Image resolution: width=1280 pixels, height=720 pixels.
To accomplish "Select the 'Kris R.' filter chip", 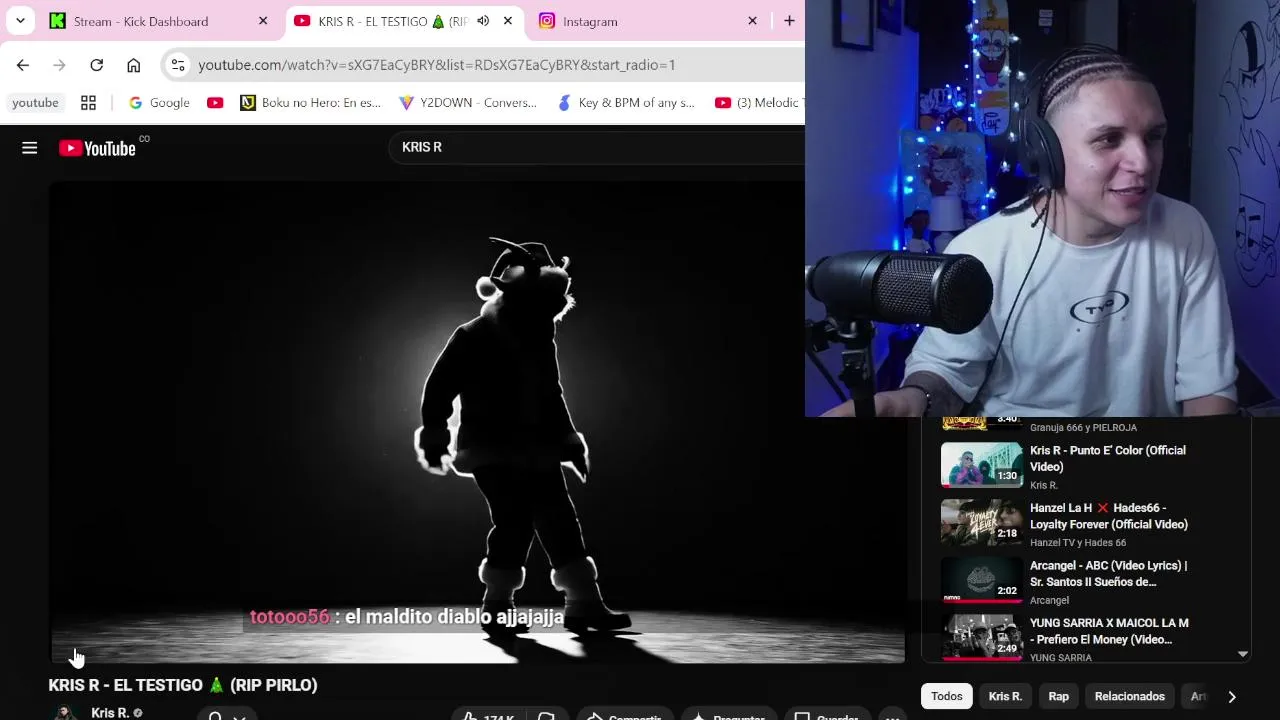I will [x=1005, y=696].
